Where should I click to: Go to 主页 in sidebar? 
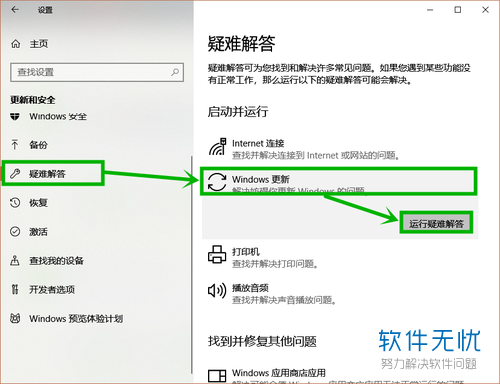(x=39, y=44)
